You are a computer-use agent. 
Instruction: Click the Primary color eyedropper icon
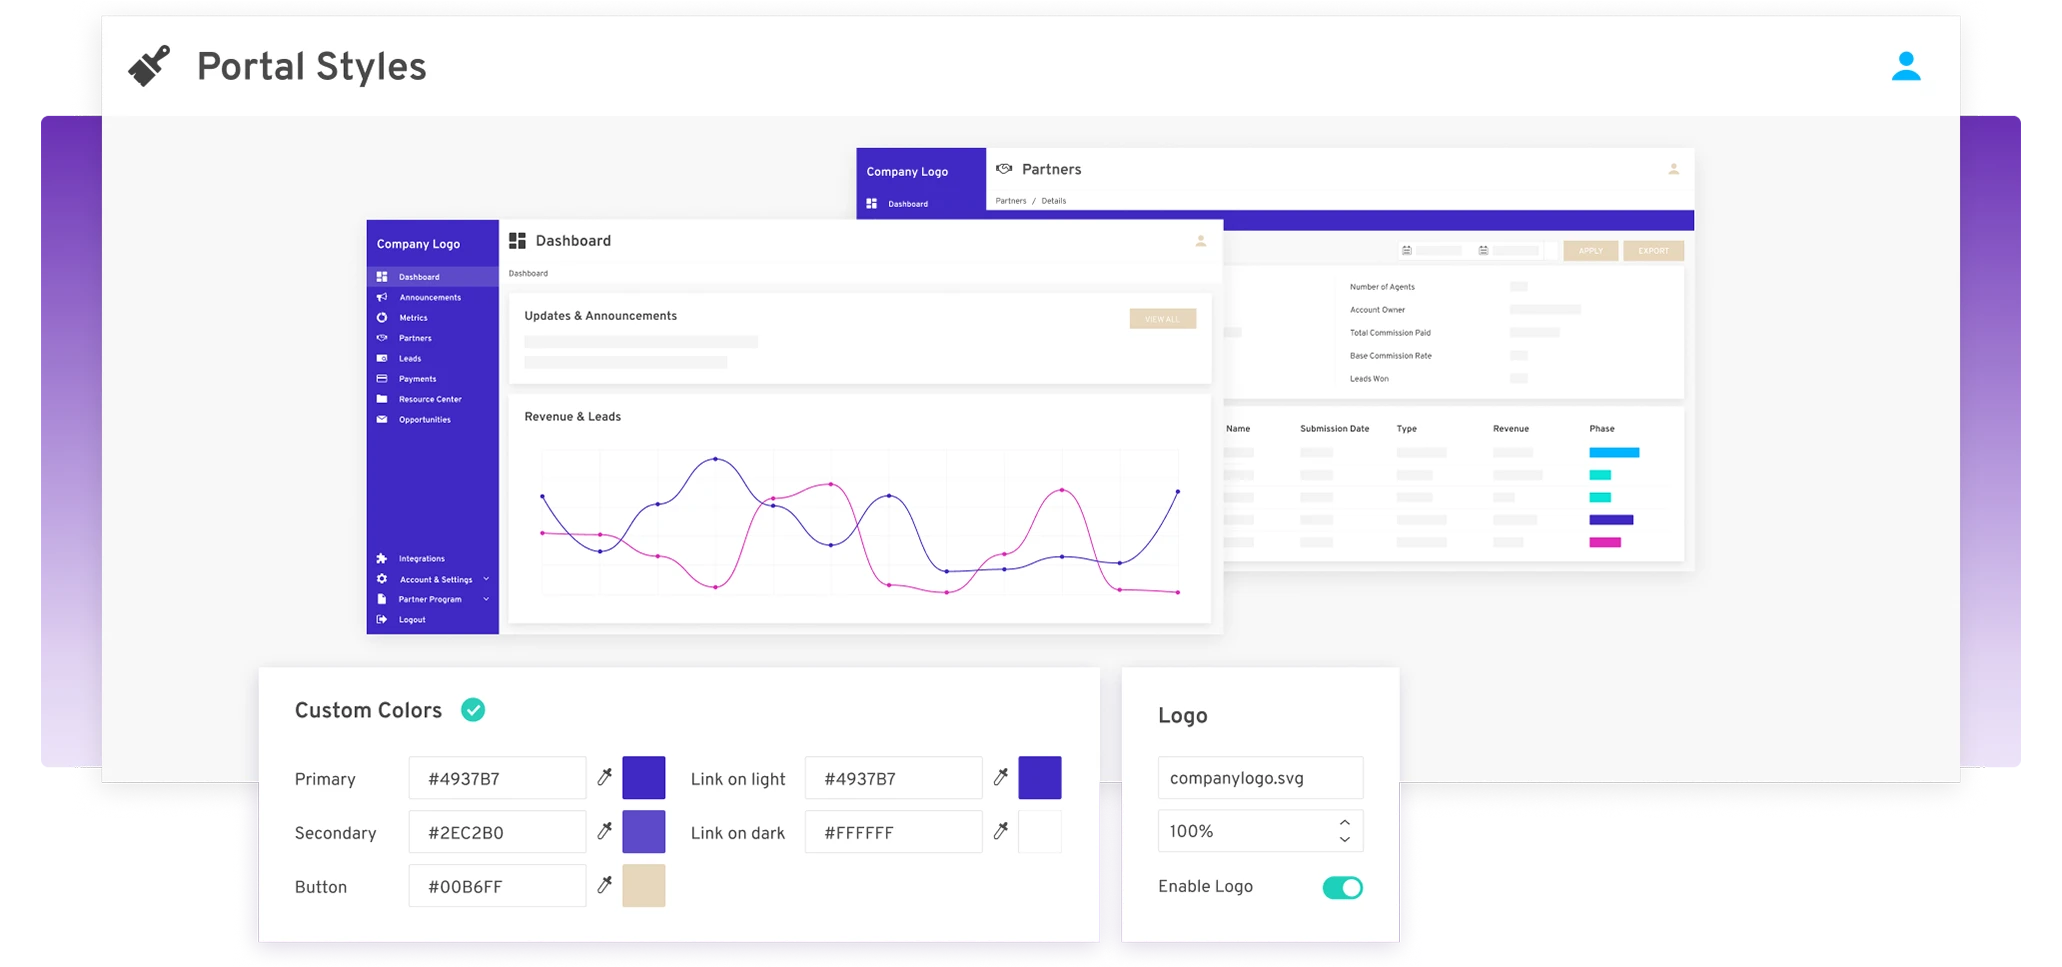click(x=604, y=777)
